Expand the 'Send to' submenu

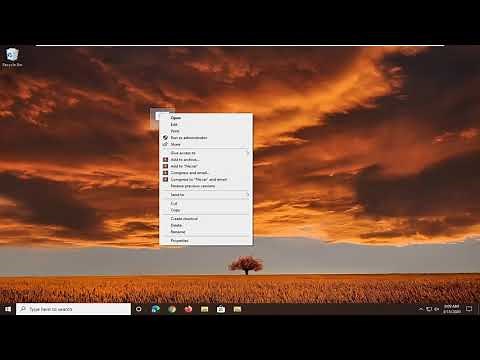click(x=206, y=195)
